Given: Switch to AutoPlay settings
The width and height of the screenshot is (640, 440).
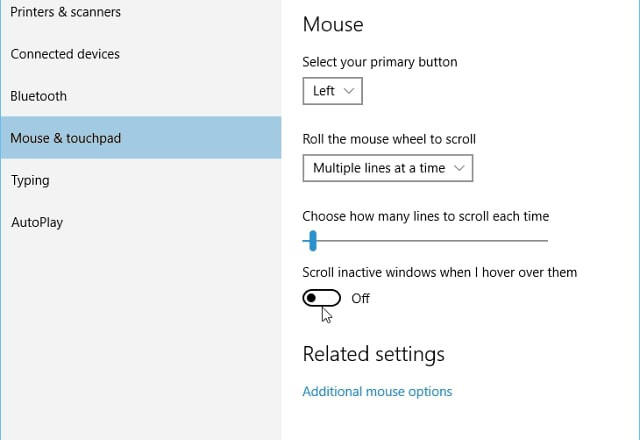Looking at the screenshot, I should [x=37, y=222].
